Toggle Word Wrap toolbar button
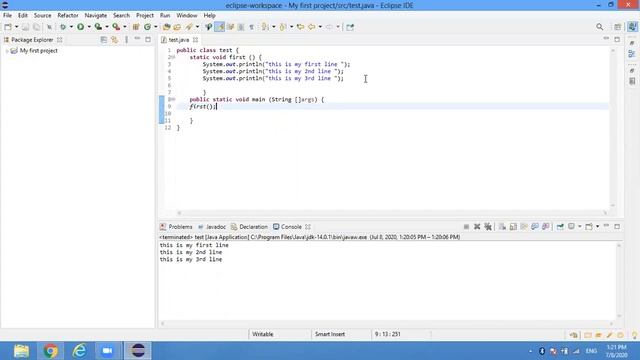Viewport: 640px width, 360px height. (230, 27)
